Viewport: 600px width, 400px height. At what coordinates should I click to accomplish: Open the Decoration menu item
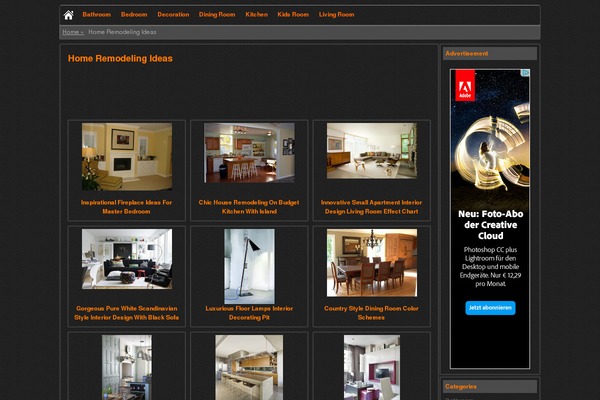point(173,15)
